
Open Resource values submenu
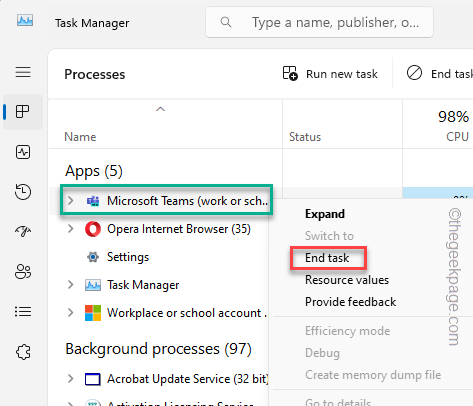(347, 280)
